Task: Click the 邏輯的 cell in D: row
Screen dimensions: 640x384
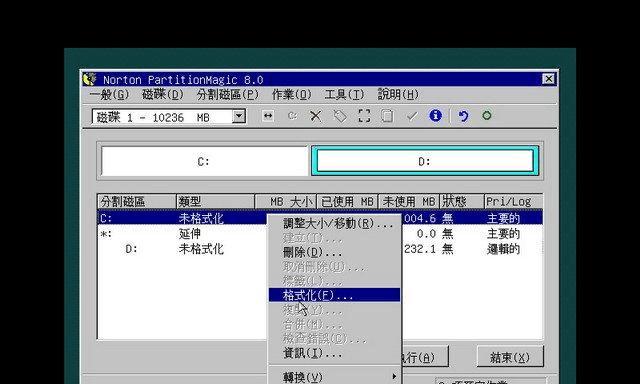Action: tap(503, 249)
